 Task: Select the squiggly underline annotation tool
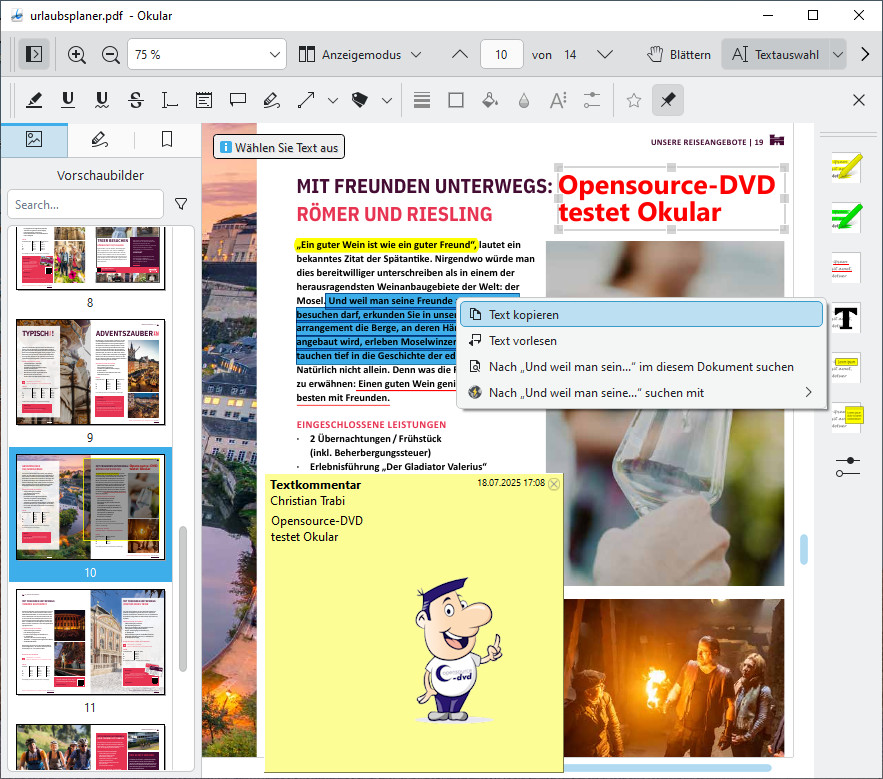pos(102,100)
